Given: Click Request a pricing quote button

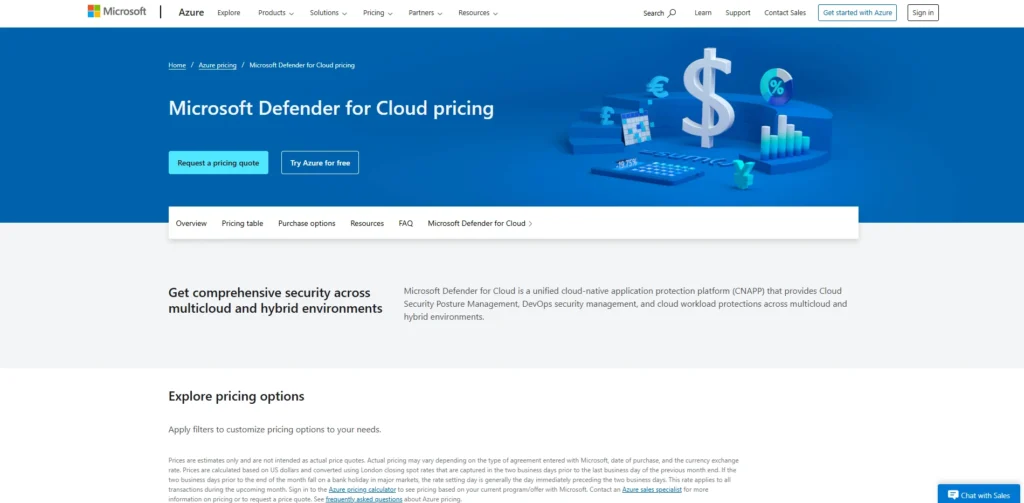Looking at the screenshot, I should (x=218, y=163).
